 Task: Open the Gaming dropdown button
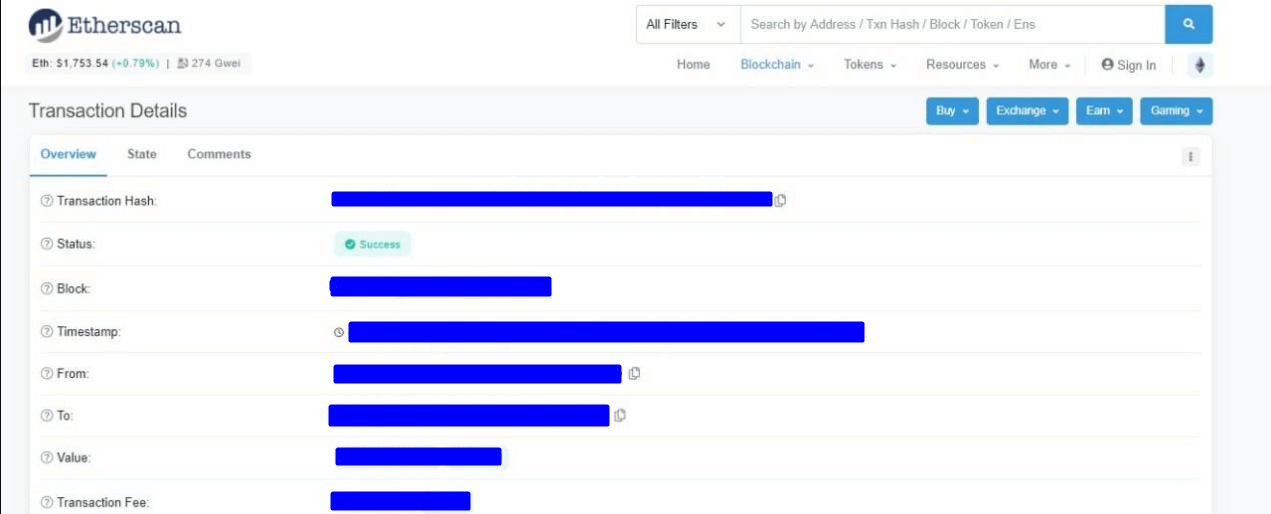click(1176, 111)
